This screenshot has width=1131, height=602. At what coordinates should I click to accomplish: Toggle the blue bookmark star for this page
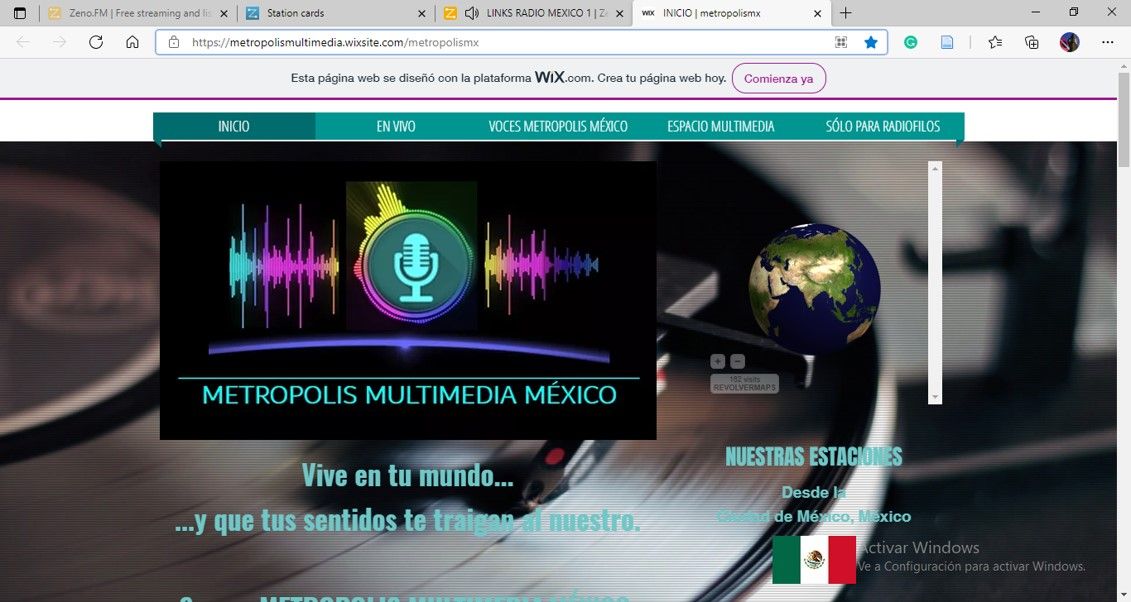pyautogui.click(x=870, y=42)
